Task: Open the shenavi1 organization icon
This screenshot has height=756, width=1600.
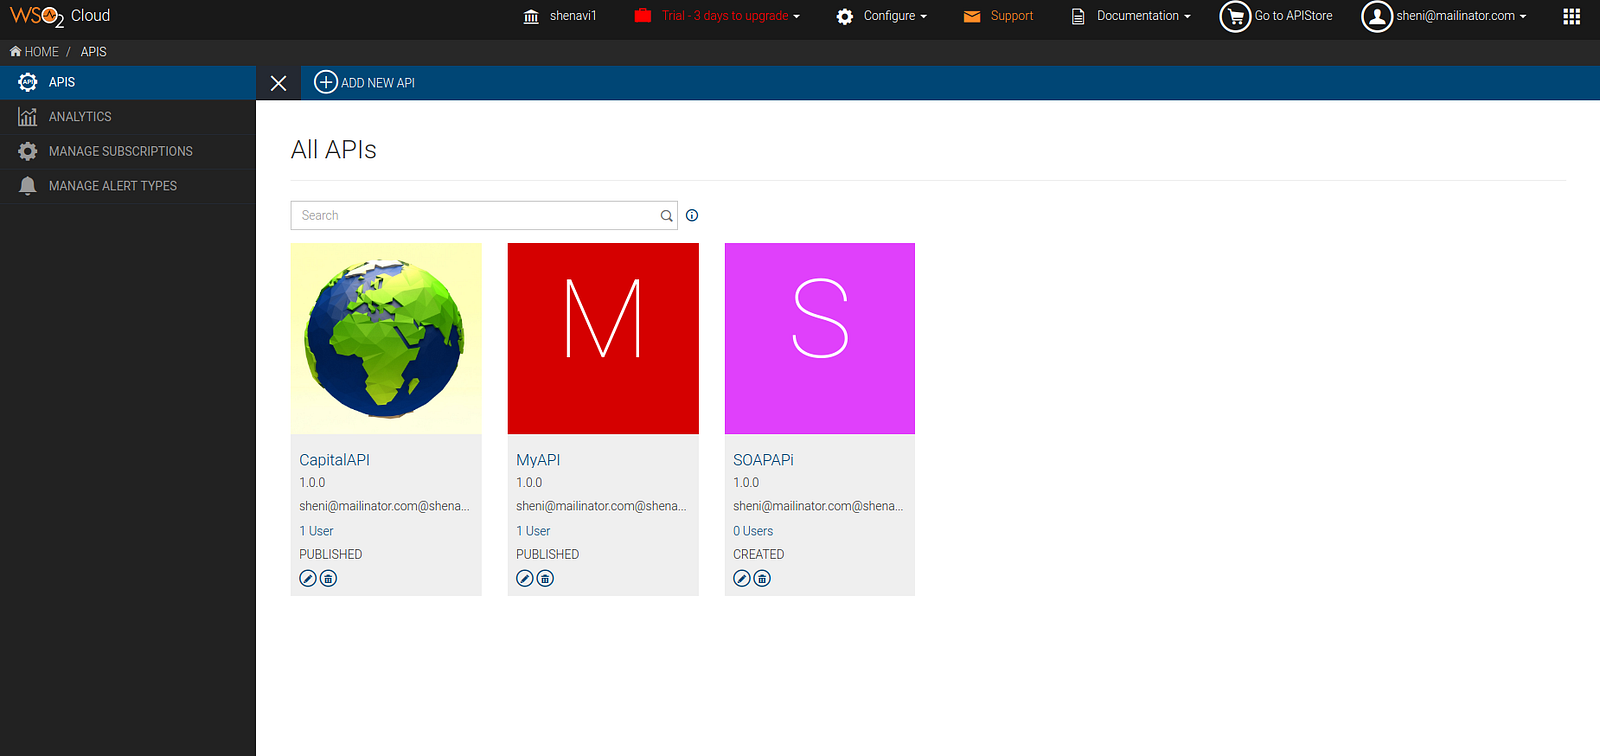Action: [x=531, y=16]
